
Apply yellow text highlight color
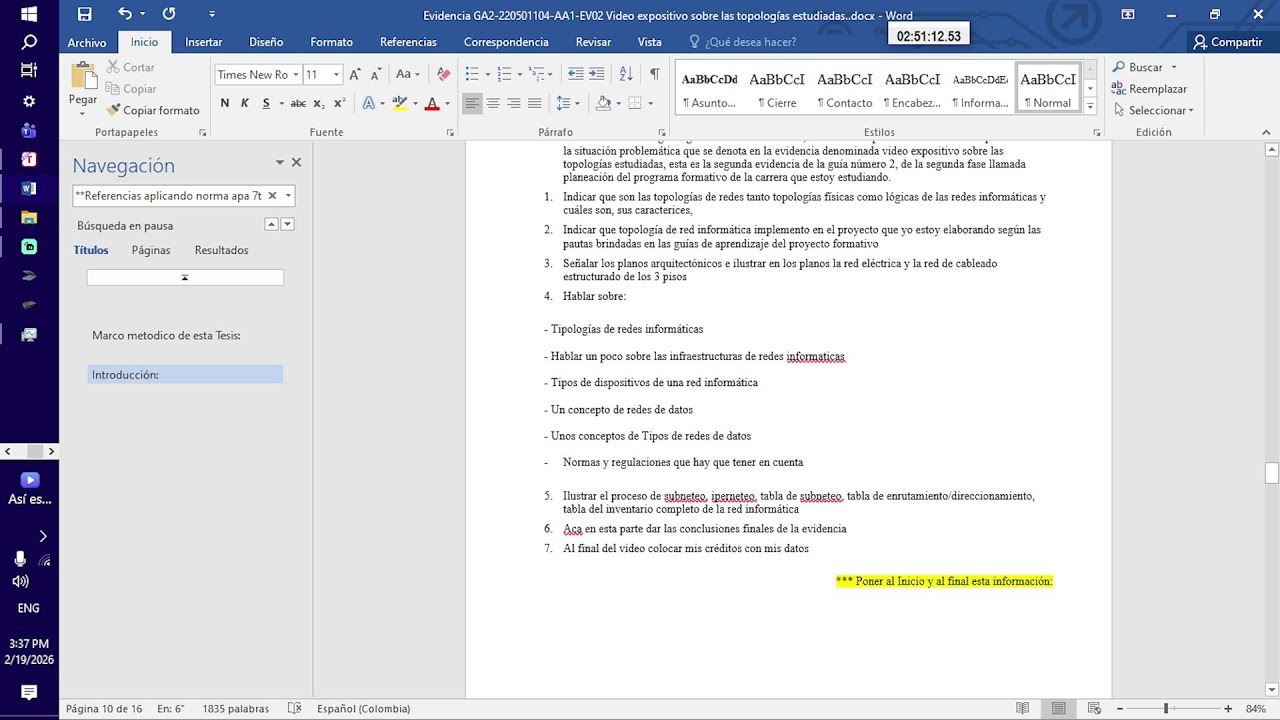click(400, 103)
